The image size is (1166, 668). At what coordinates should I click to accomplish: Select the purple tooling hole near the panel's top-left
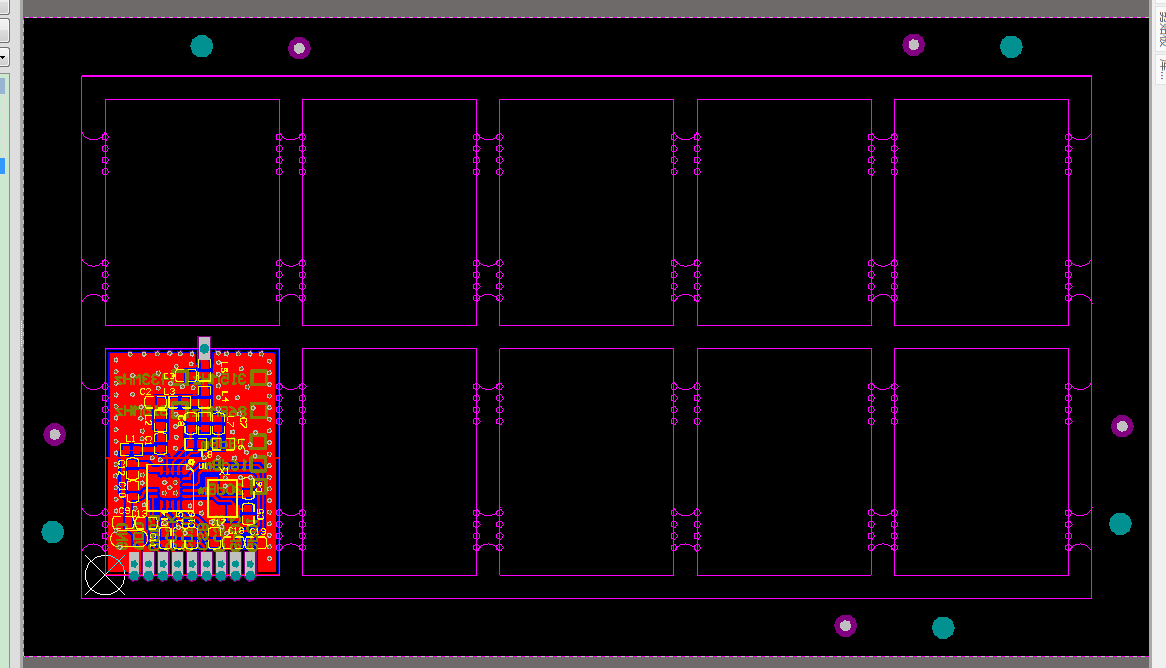(x=299, y=48)
